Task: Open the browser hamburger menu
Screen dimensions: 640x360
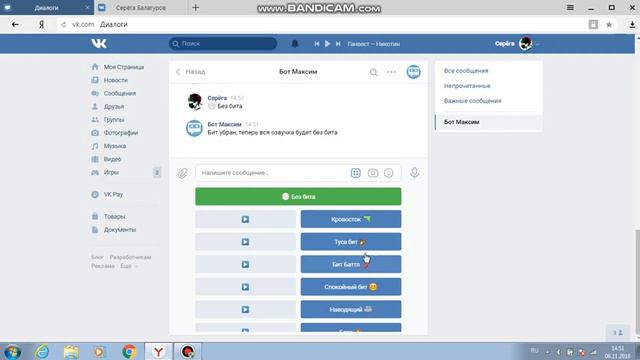Action: click(x=570, y=7)
